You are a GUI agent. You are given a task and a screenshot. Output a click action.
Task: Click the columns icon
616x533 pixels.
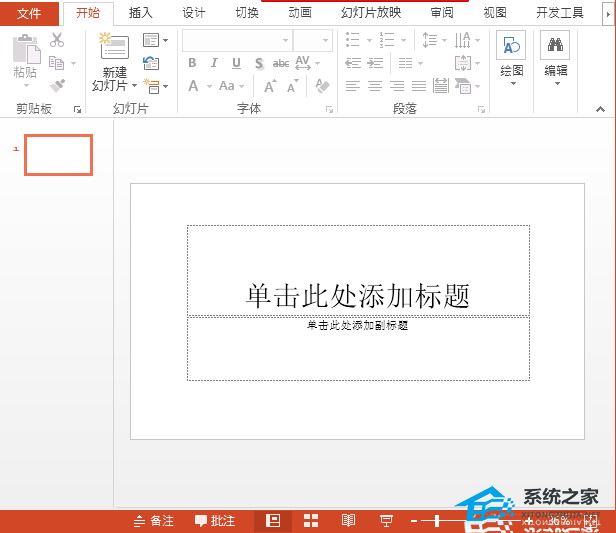405,63
